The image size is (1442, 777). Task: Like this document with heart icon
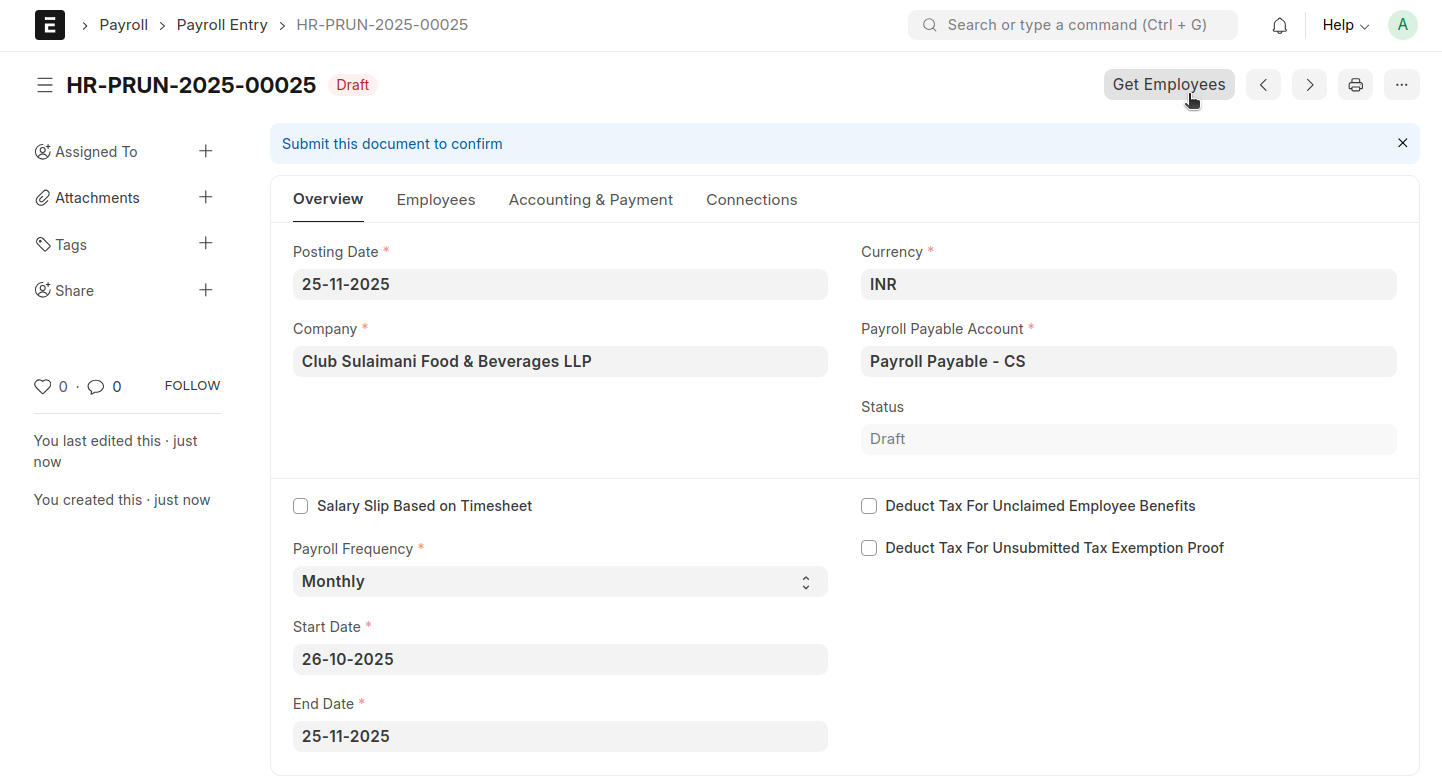tap(42, 386)
